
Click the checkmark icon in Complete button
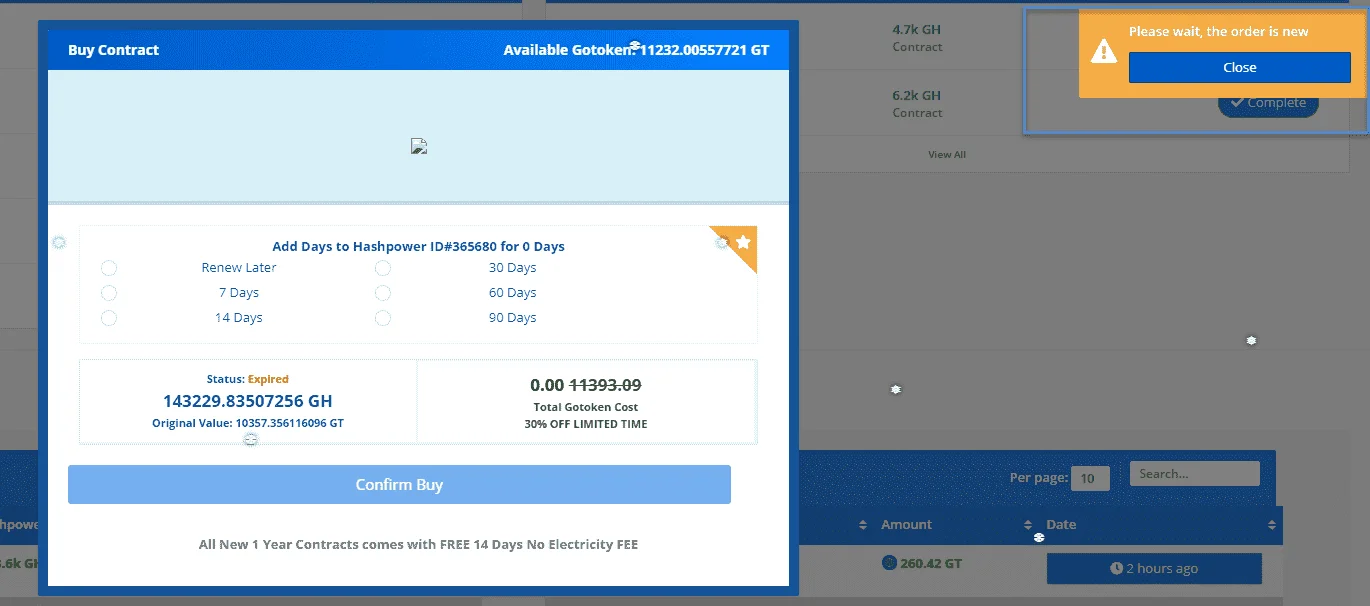1237,102
